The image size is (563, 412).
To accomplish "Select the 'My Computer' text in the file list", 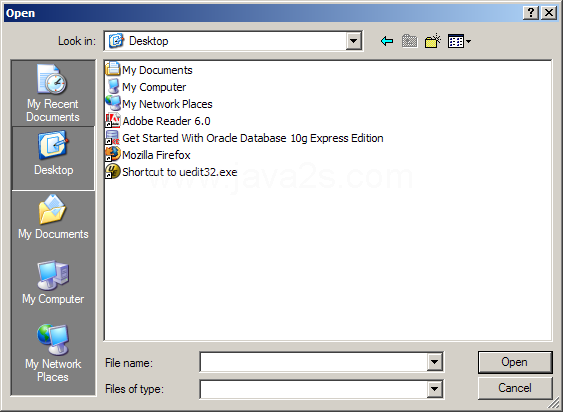I will [x=154, y=87].
